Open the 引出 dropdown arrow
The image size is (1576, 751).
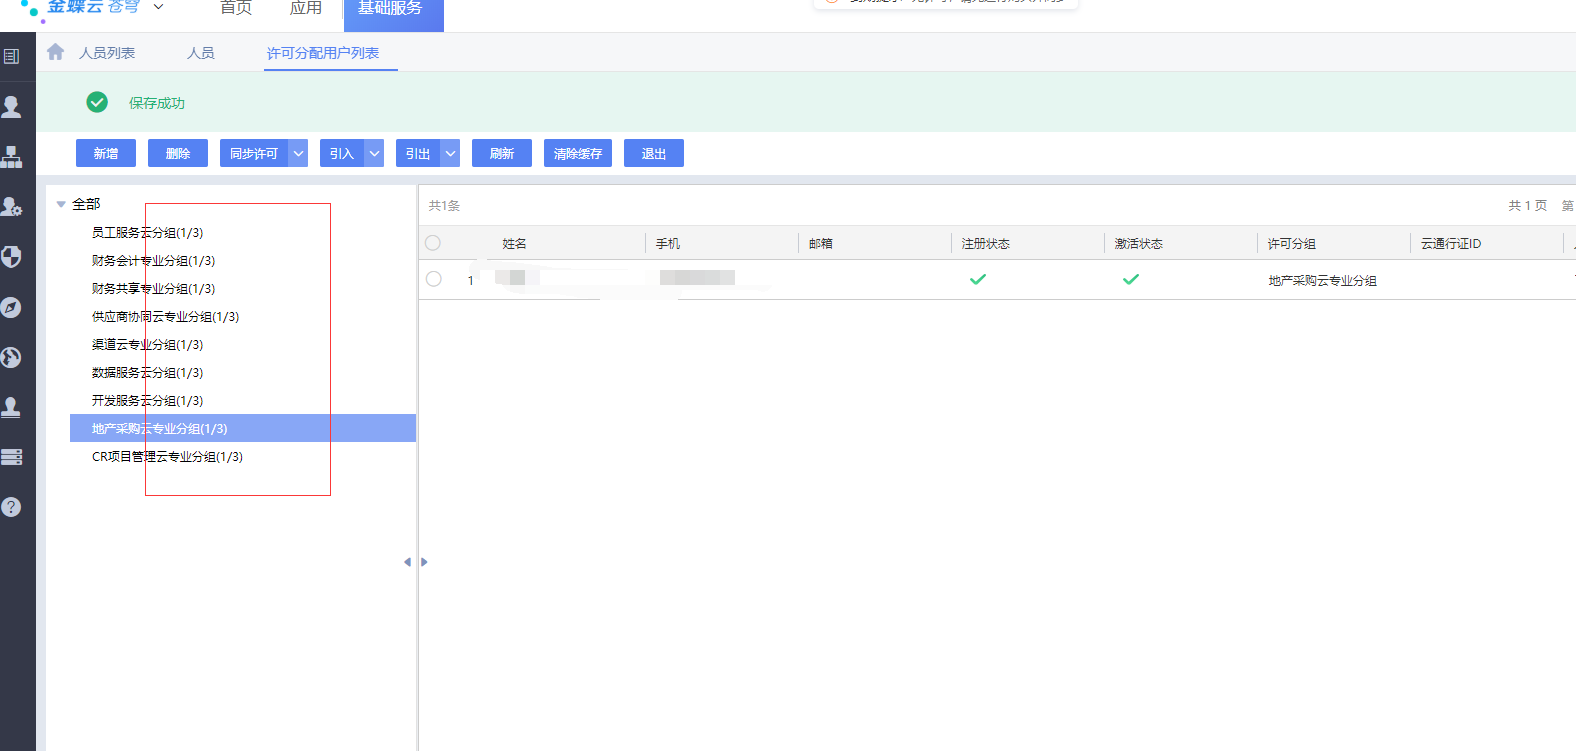[450, 153]
